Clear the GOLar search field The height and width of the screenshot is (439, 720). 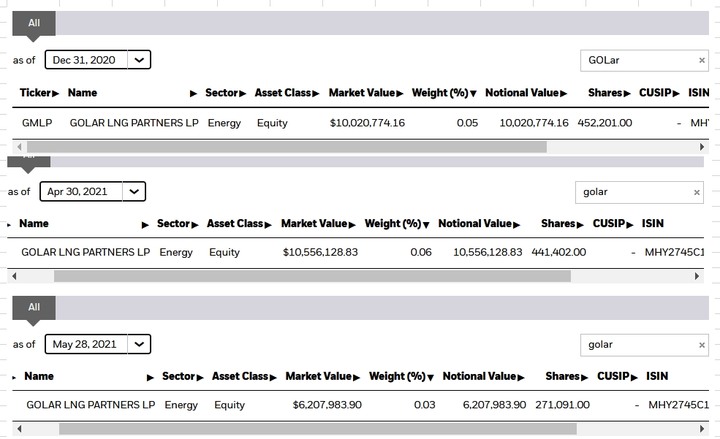[702, 60]
